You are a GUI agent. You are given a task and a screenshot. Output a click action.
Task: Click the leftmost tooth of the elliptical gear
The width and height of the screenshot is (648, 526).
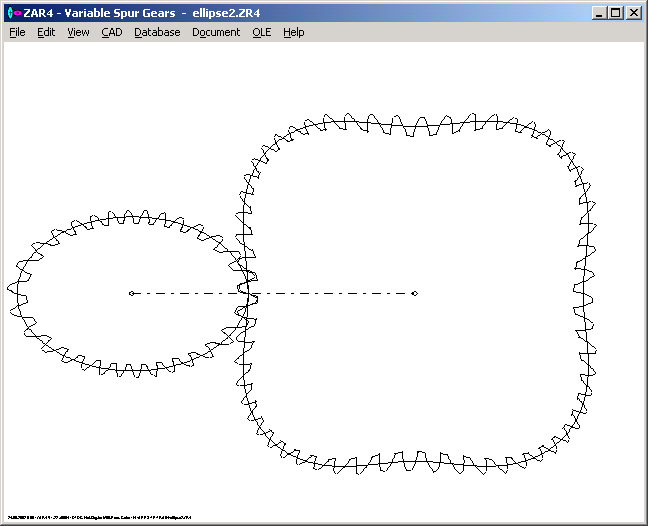coord(12,288)
